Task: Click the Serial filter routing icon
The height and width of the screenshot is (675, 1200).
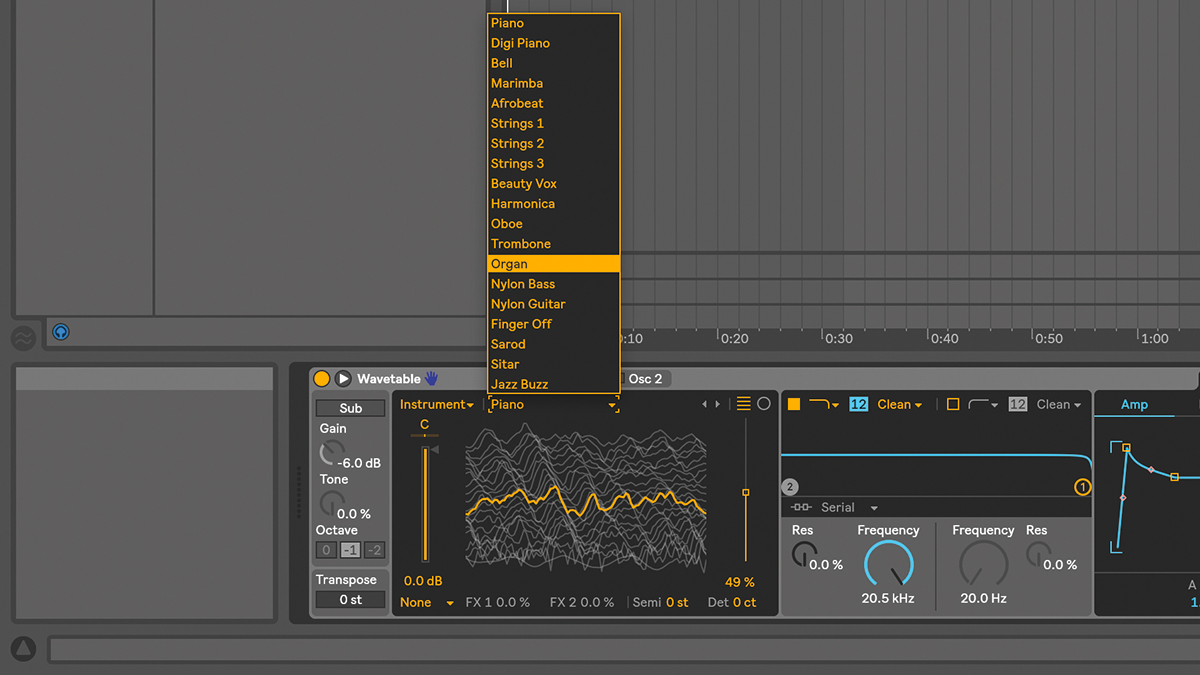Action: (801, 508)
